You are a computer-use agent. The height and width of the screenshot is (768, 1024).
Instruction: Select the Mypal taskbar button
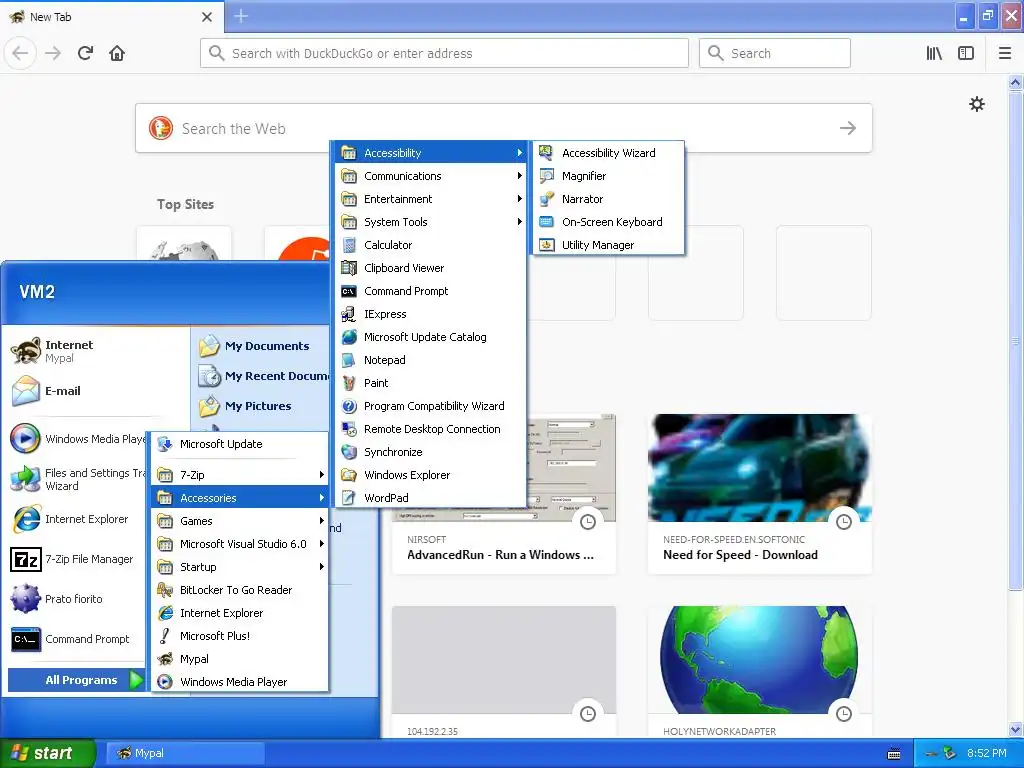coord(185,753)
